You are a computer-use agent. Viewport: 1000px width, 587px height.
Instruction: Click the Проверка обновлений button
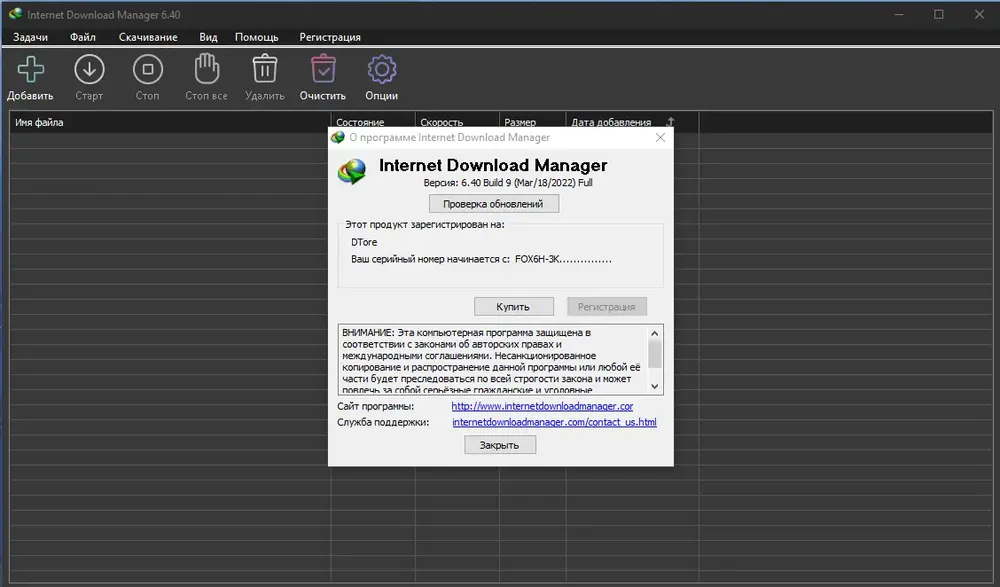point(494,204)
